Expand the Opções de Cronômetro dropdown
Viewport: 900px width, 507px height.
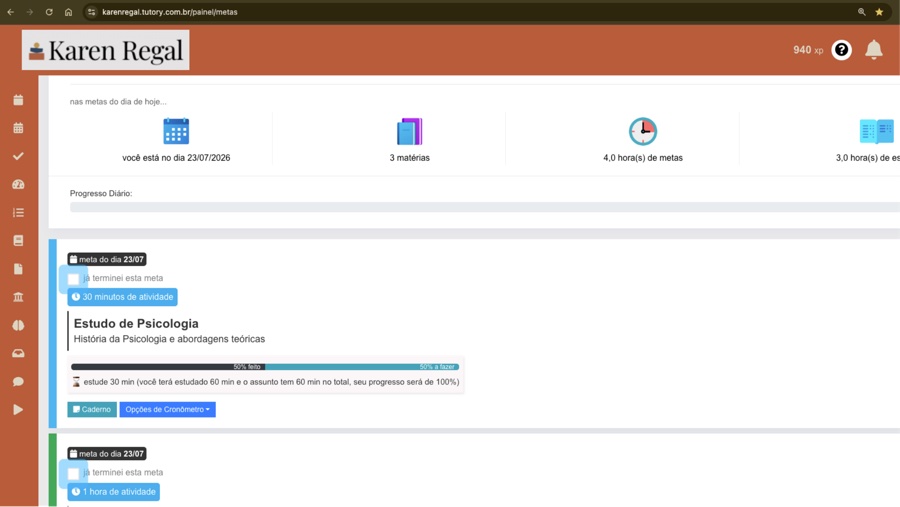168,409
